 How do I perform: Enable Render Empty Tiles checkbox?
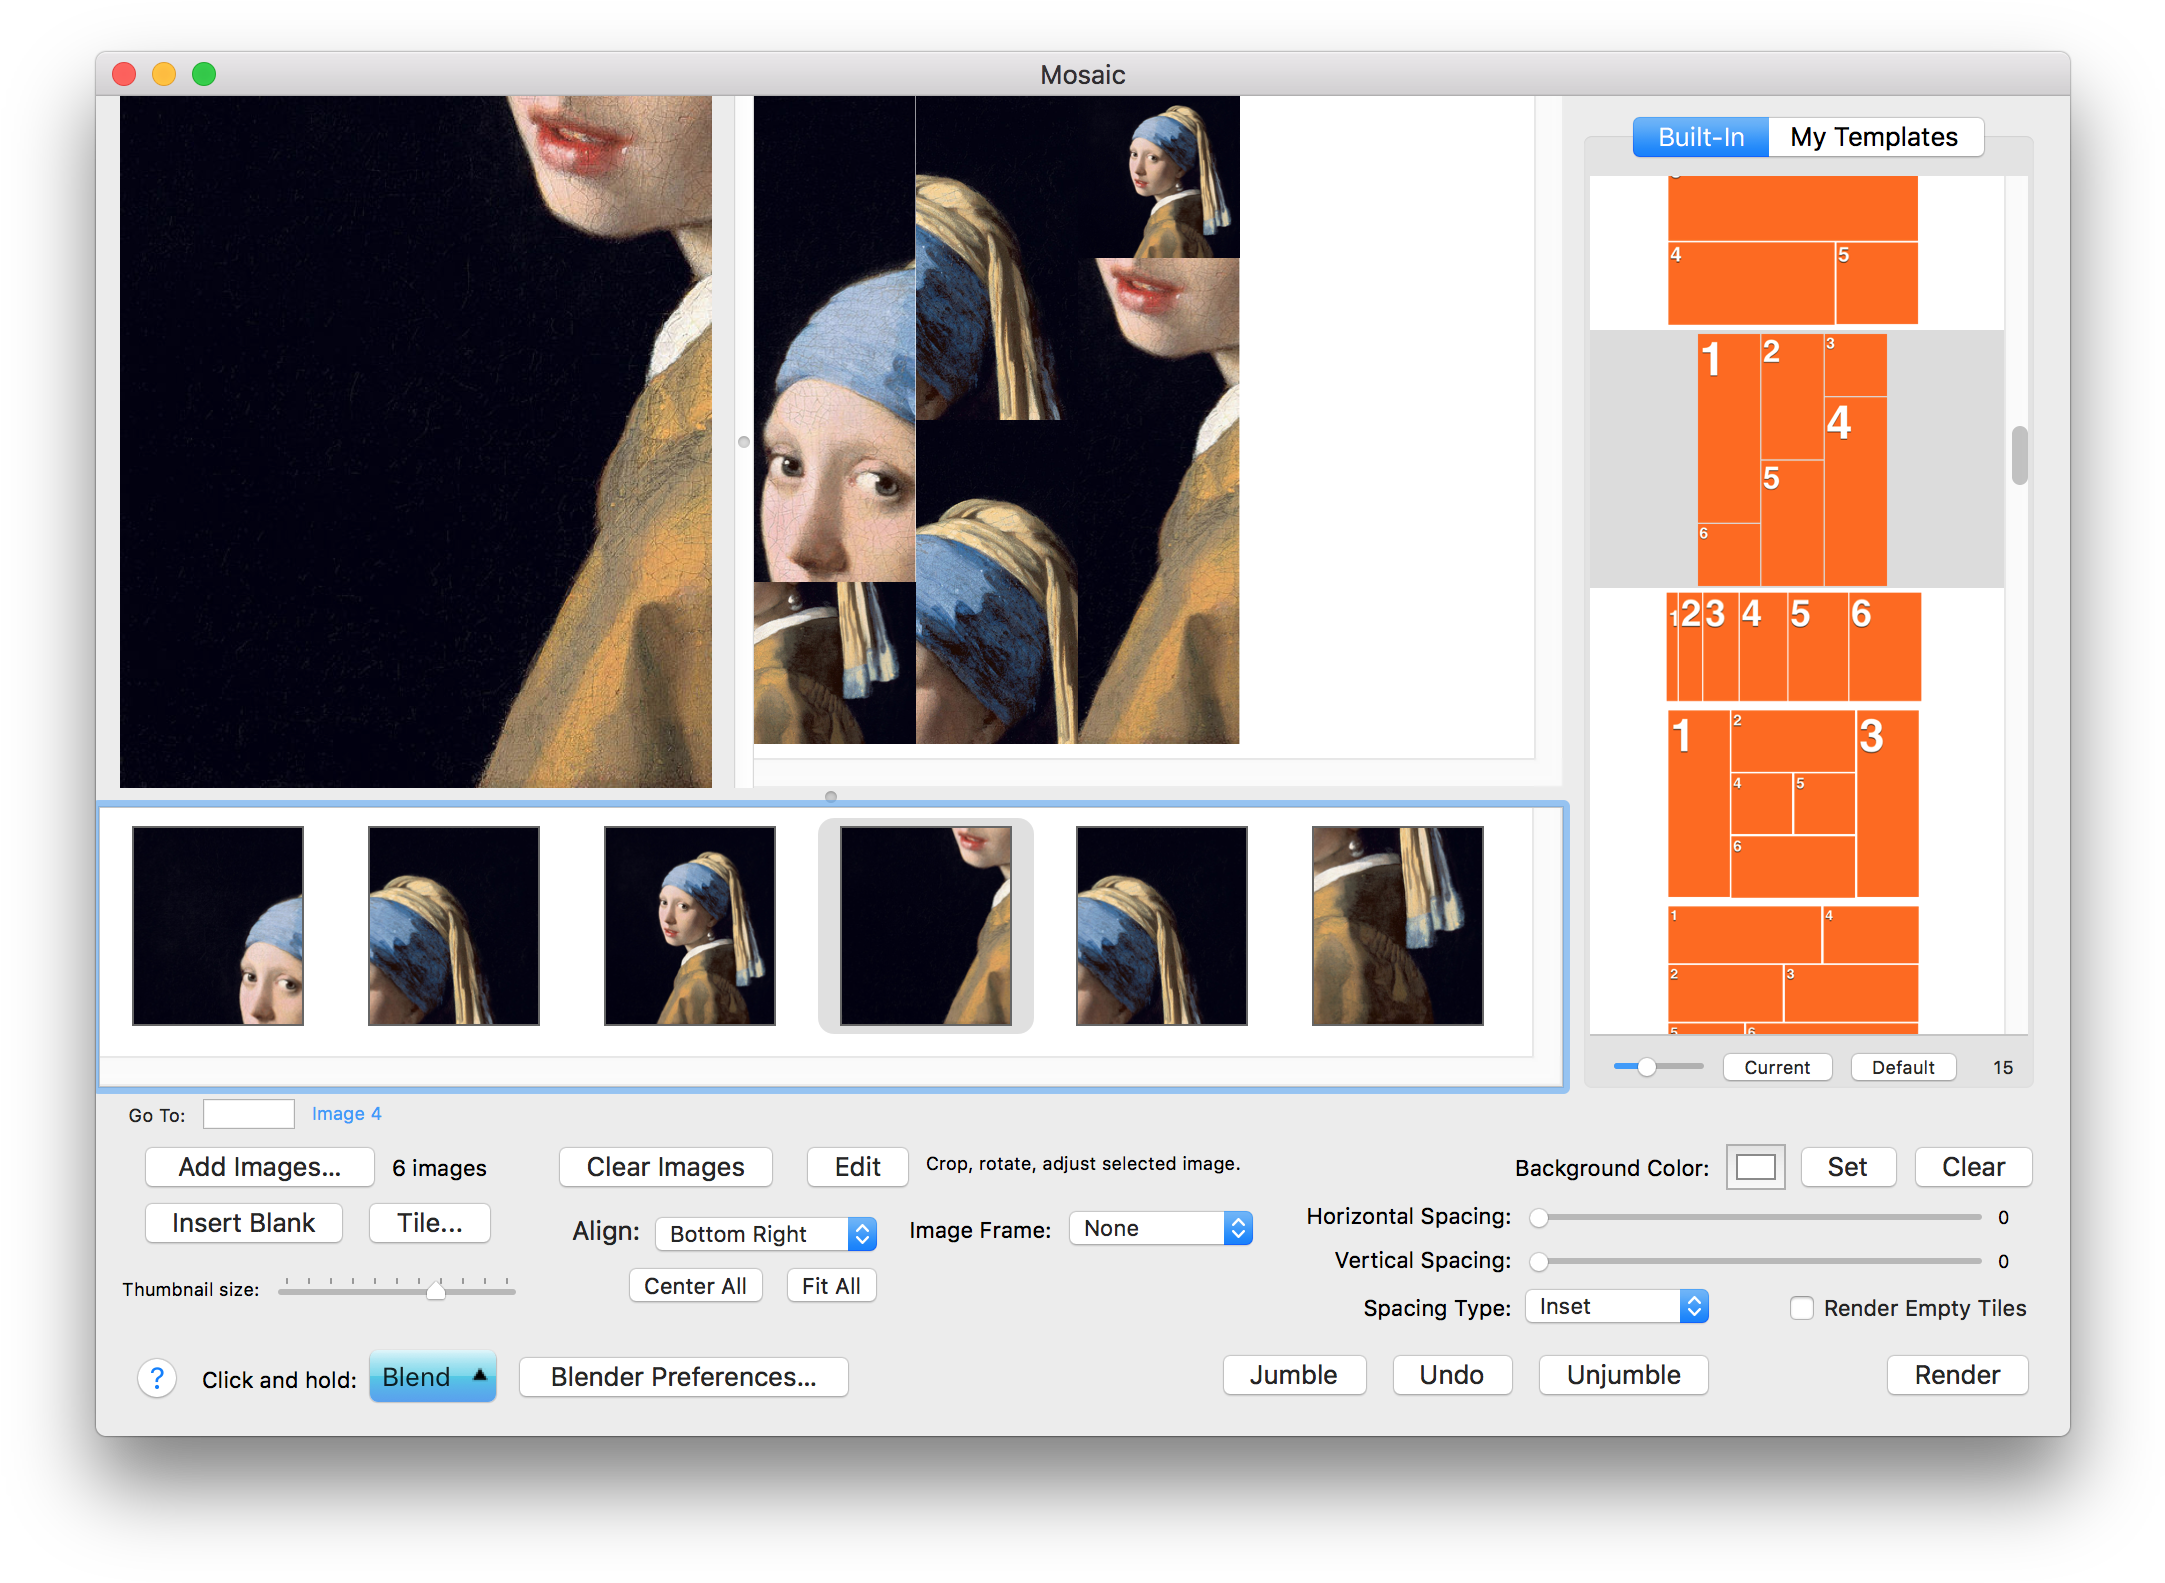pos(1801,1308)
